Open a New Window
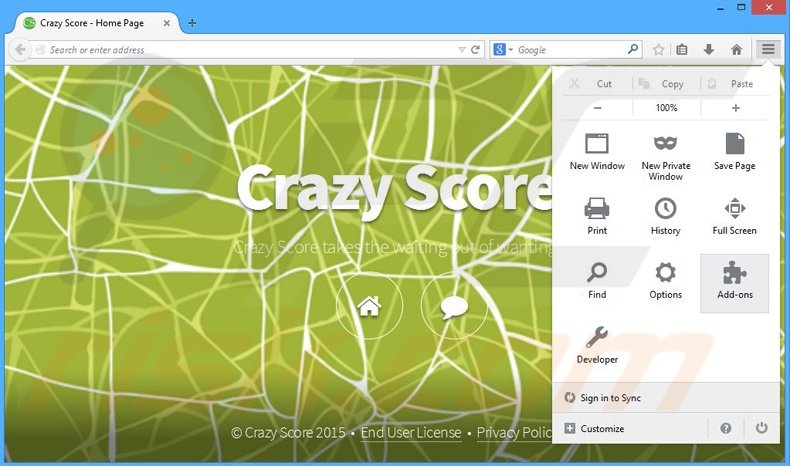The width and height of the screenshot is (790, 466). 597,152
